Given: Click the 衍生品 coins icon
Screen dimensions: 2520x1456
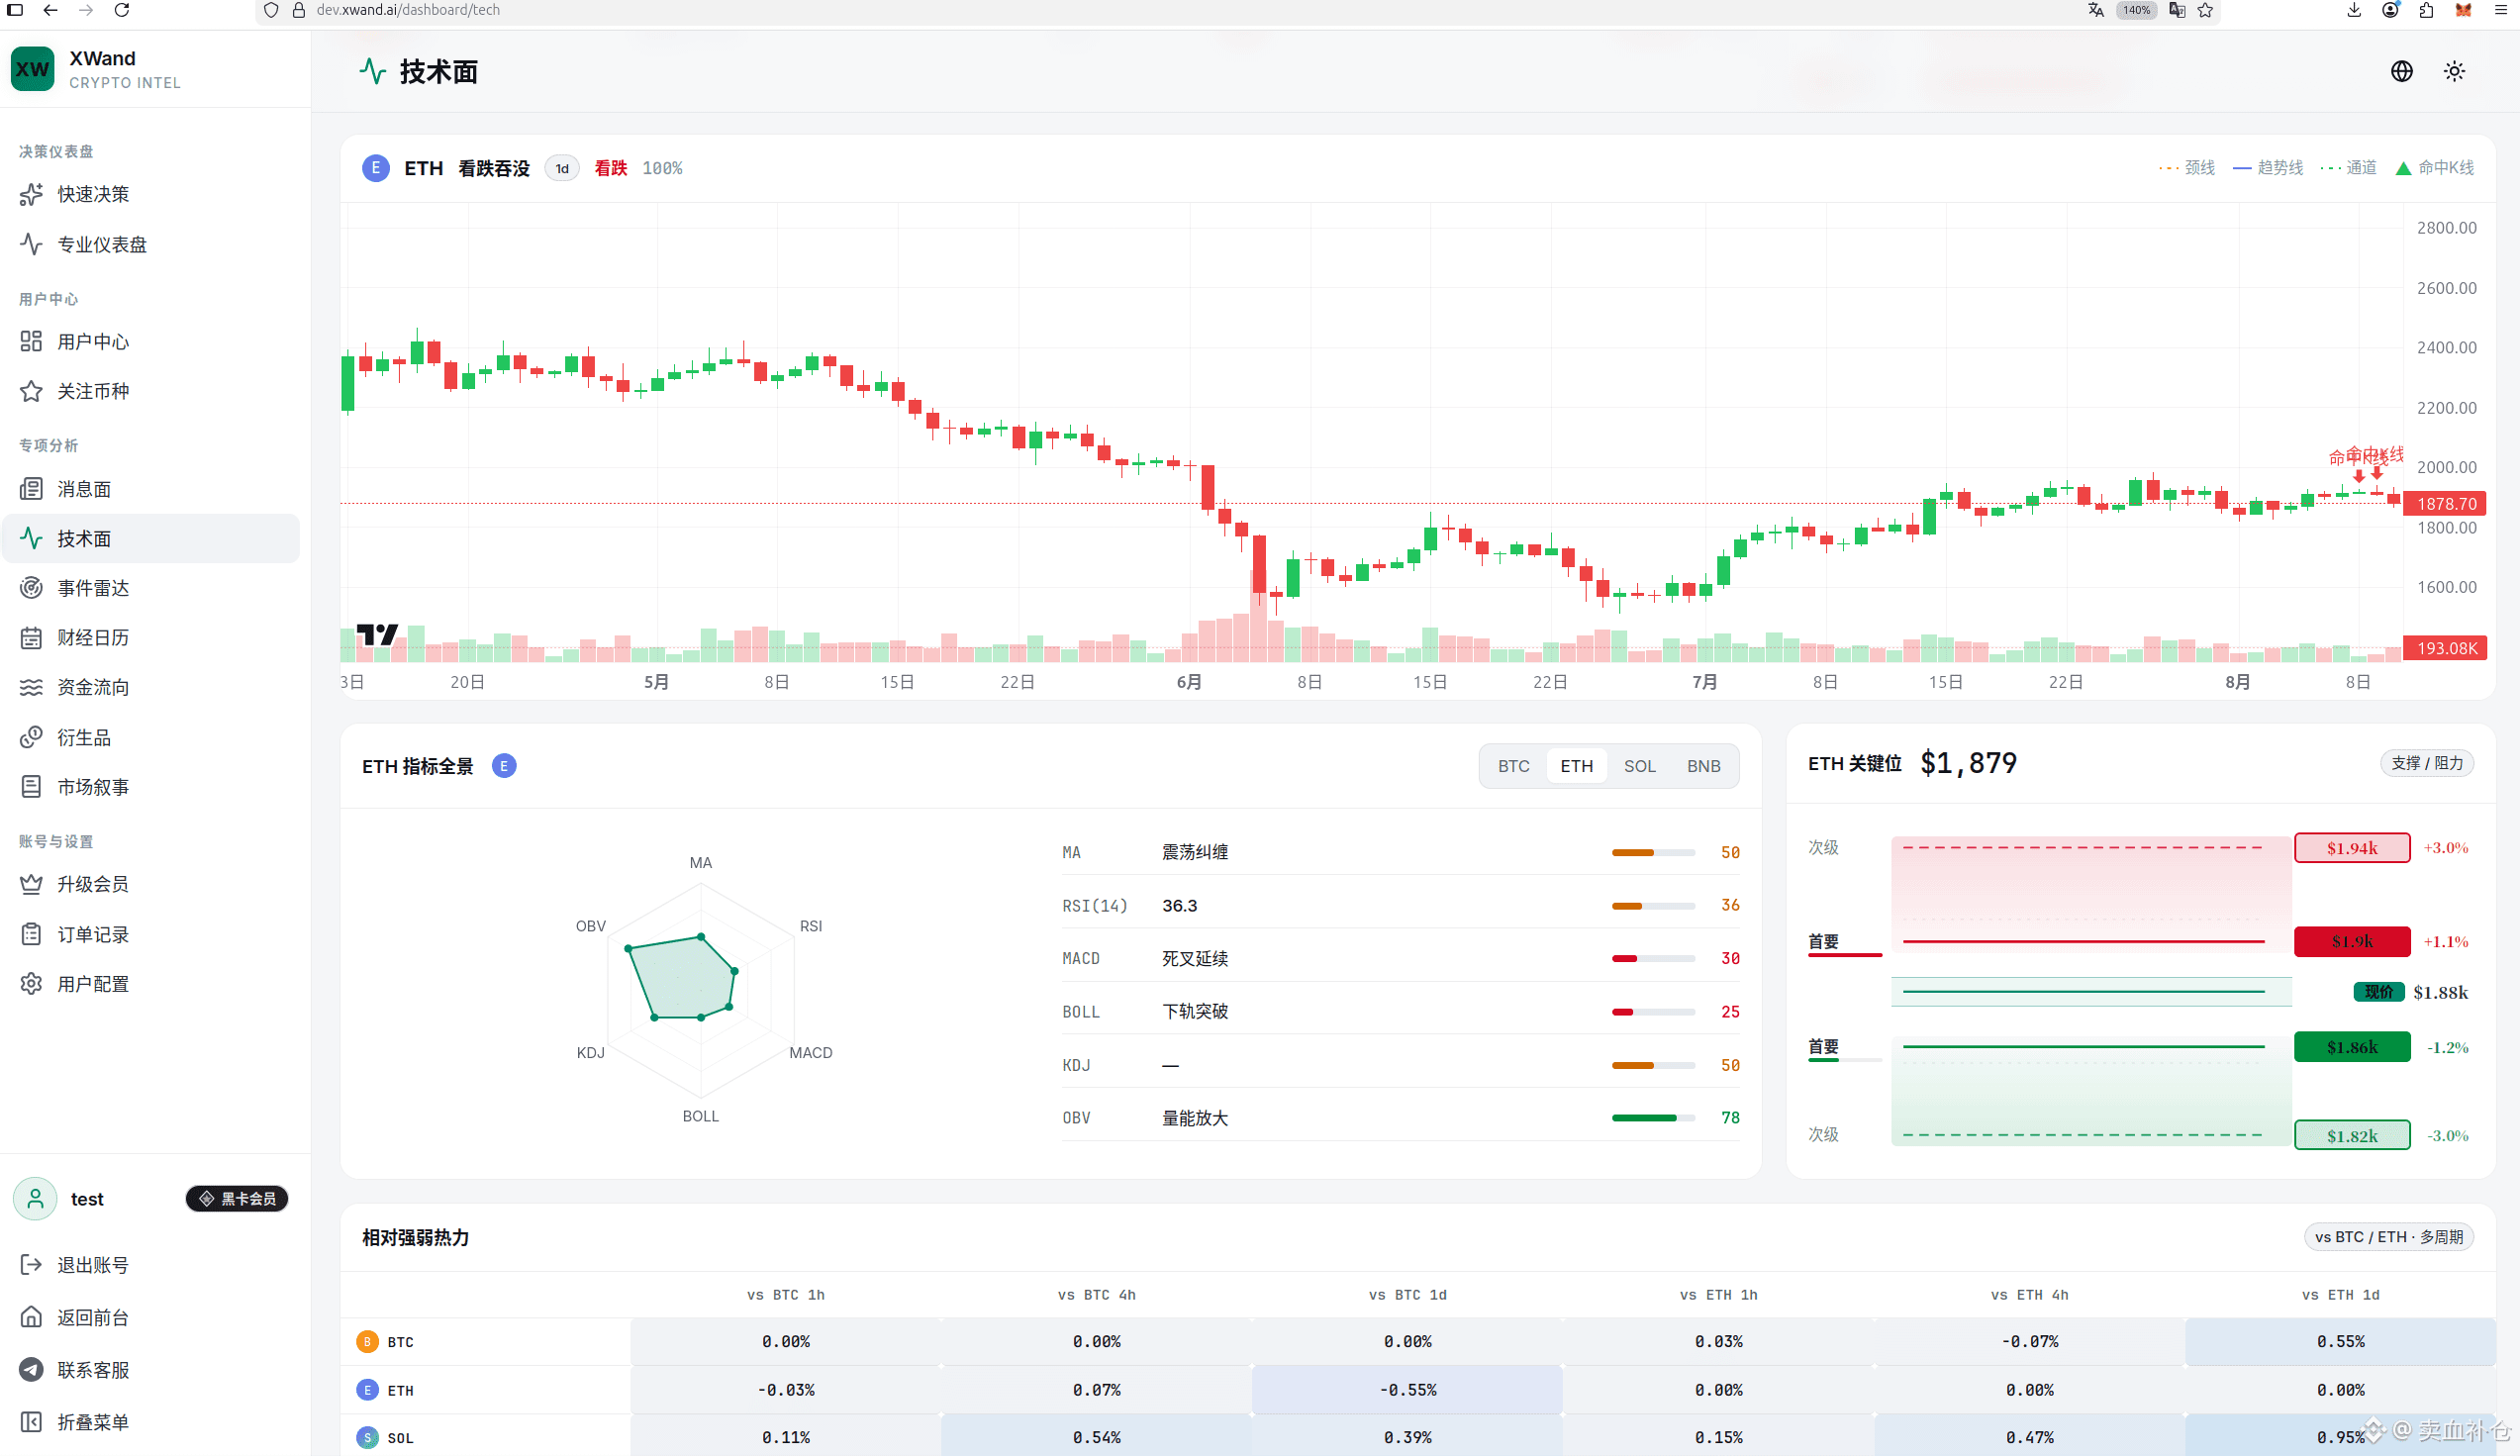Looking at the screenshot, I should 31,738.
